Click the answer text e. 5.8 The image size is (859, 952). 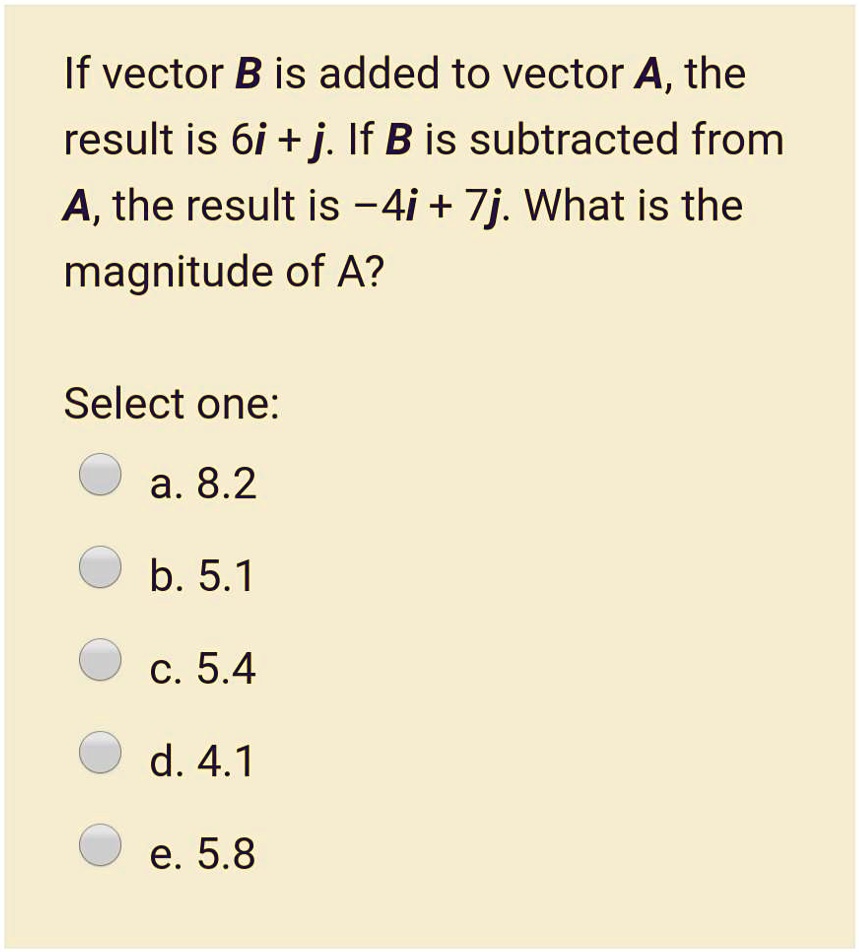pyautogui.click(x=203, y=853)
